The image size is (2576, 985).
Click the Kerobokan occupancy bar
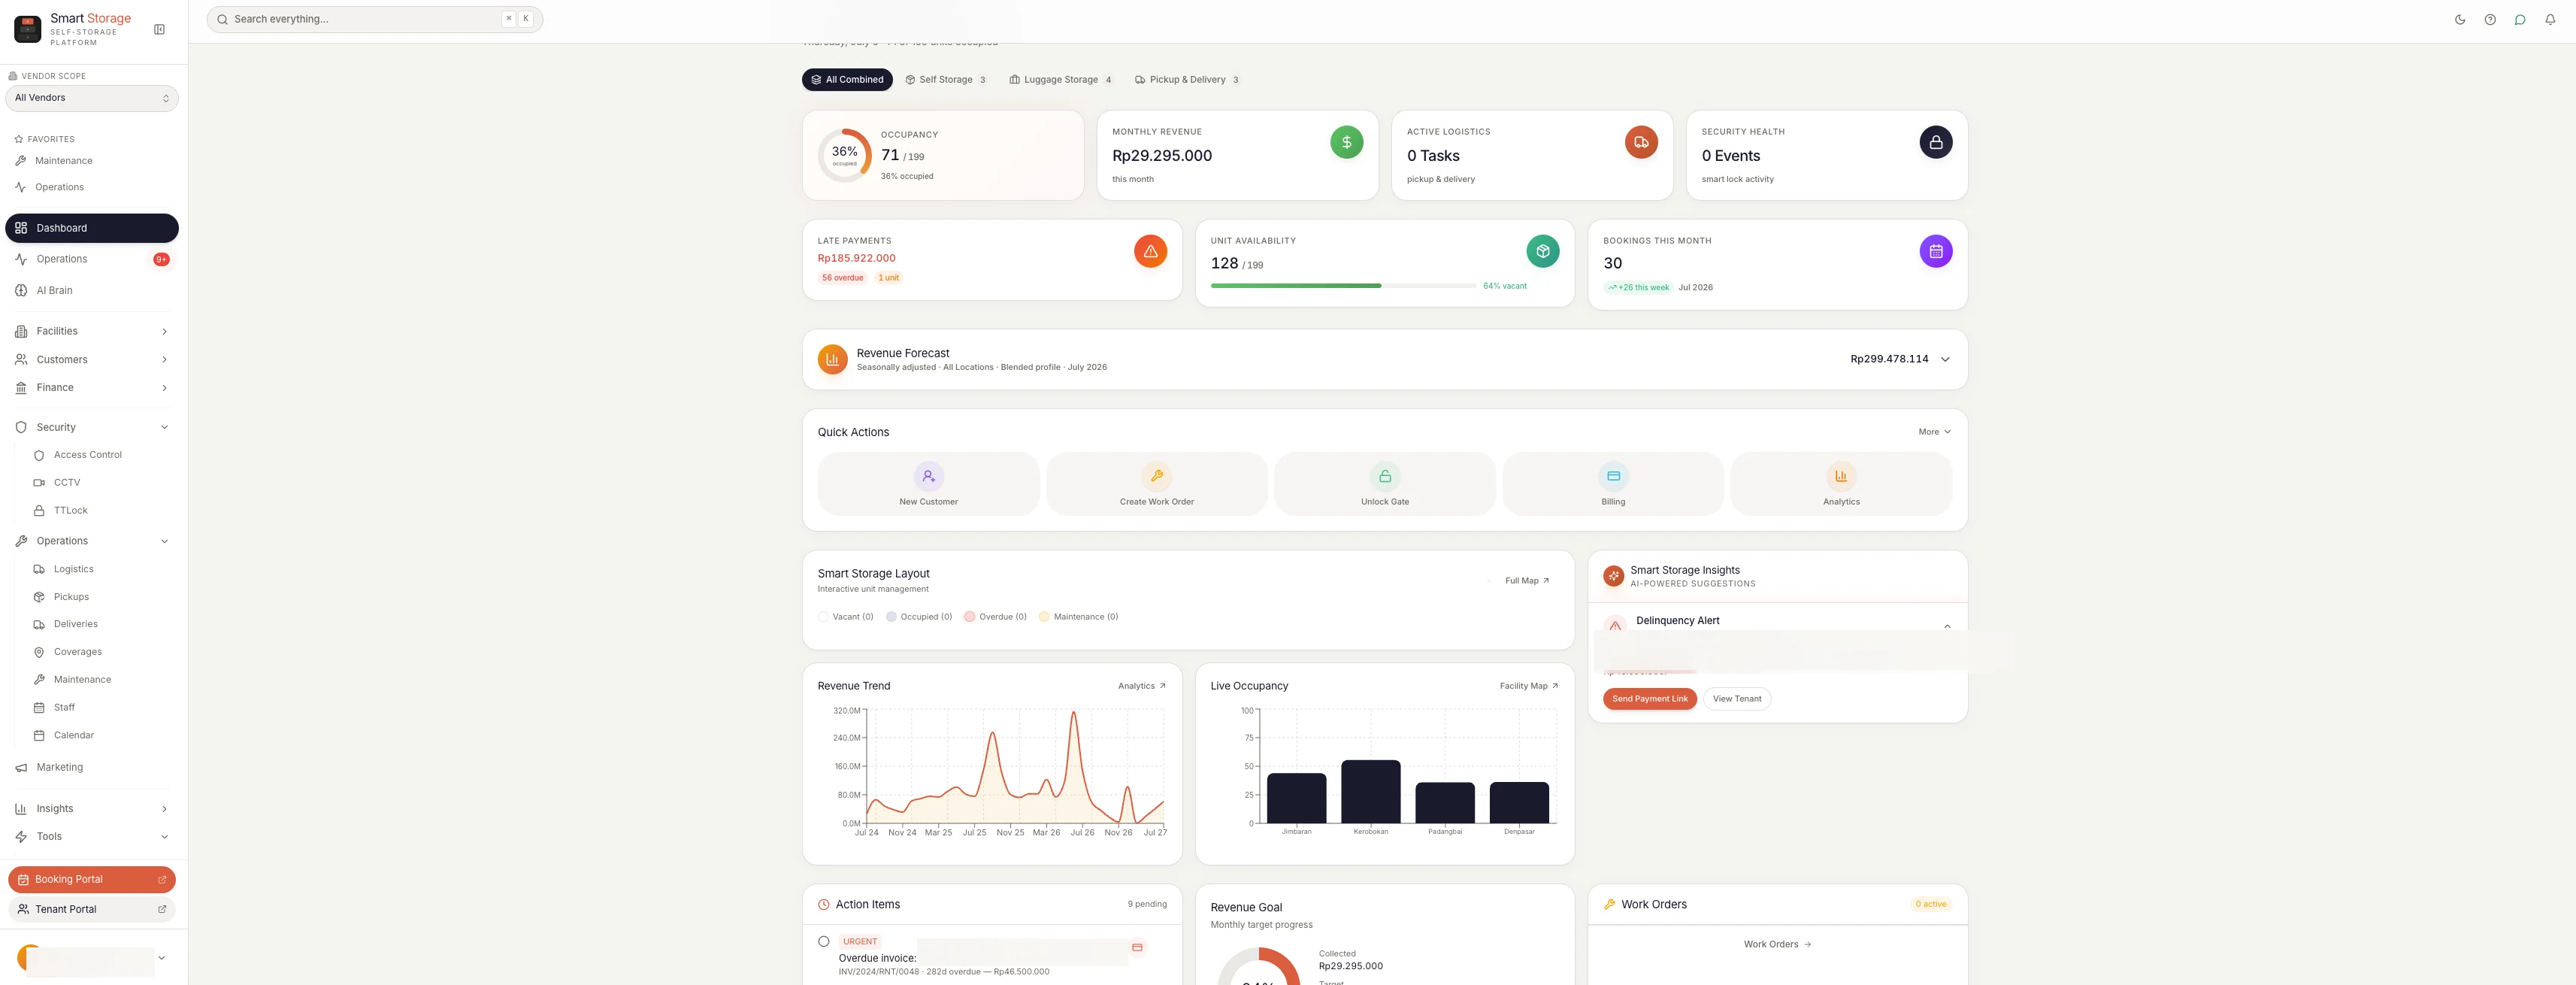1370,791
